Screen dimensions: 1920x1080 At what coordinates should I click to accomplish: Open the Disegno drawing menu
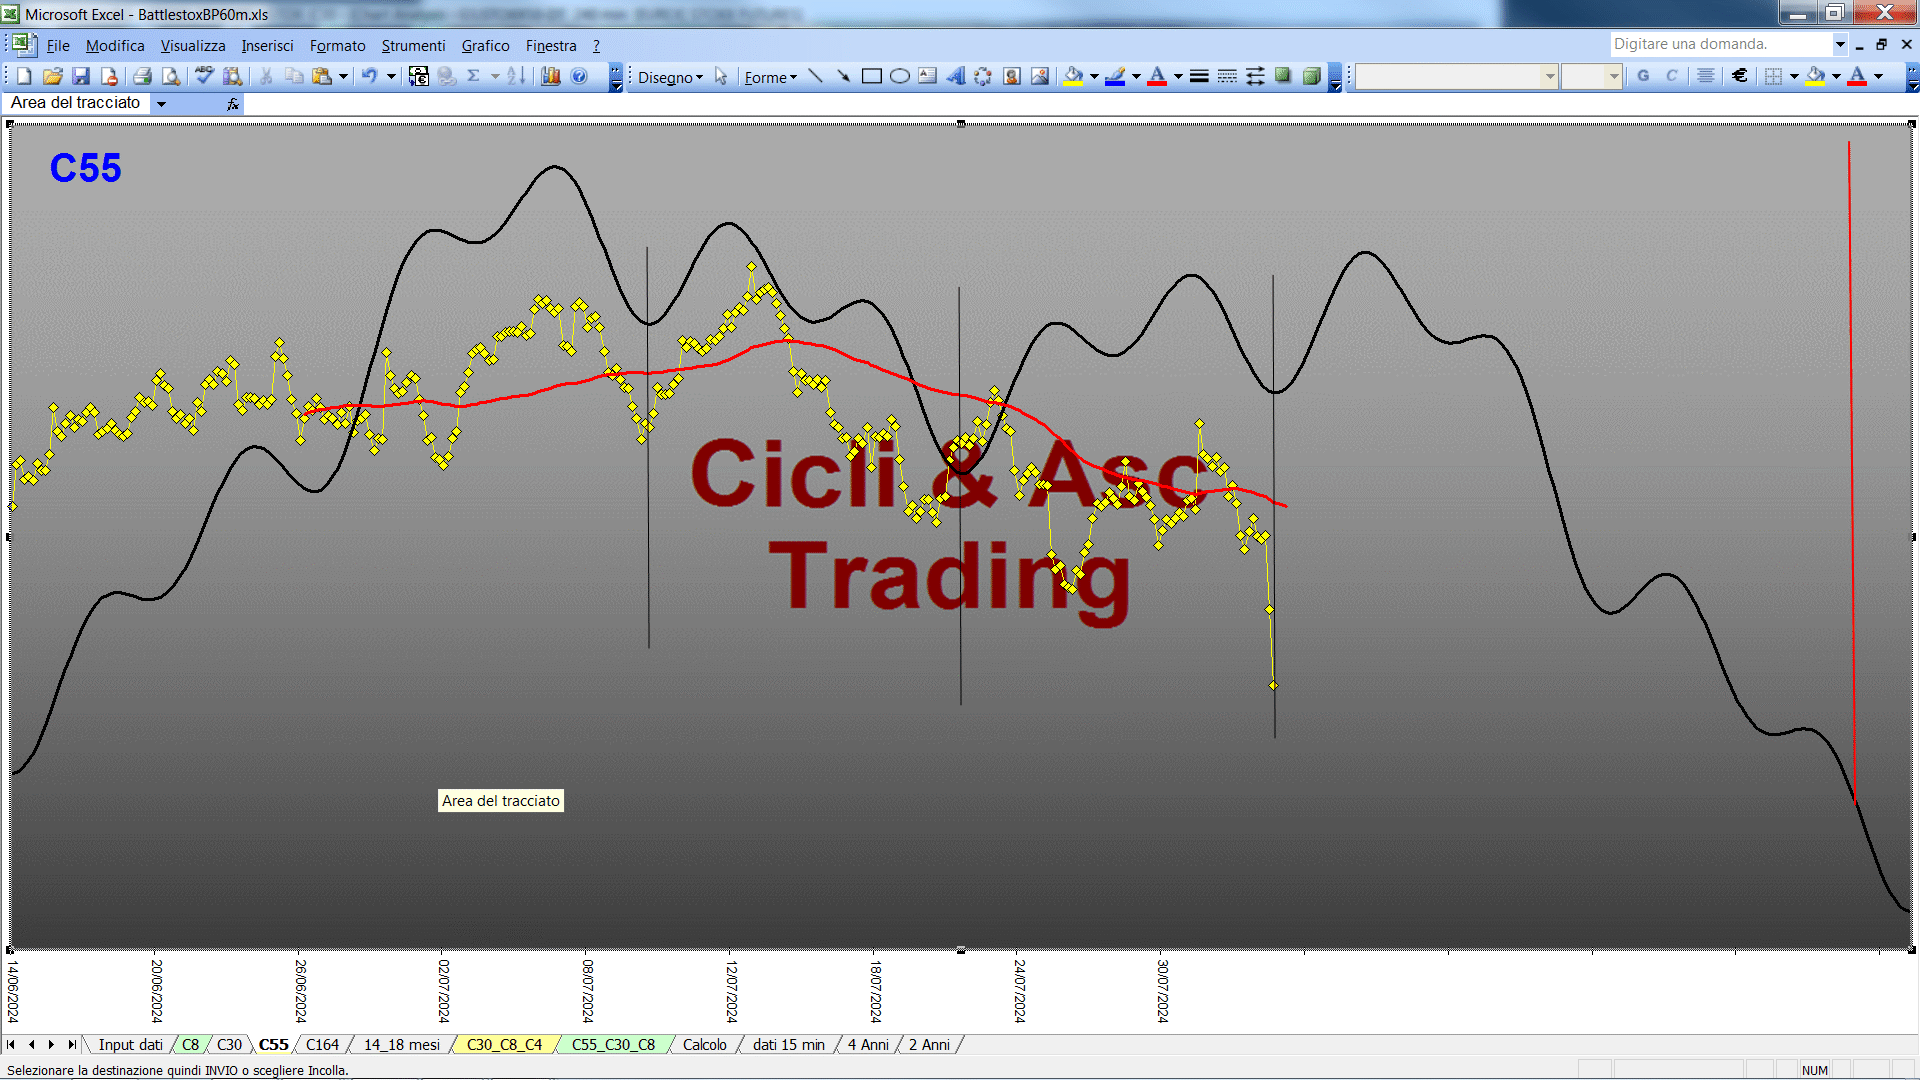point(670,77)
